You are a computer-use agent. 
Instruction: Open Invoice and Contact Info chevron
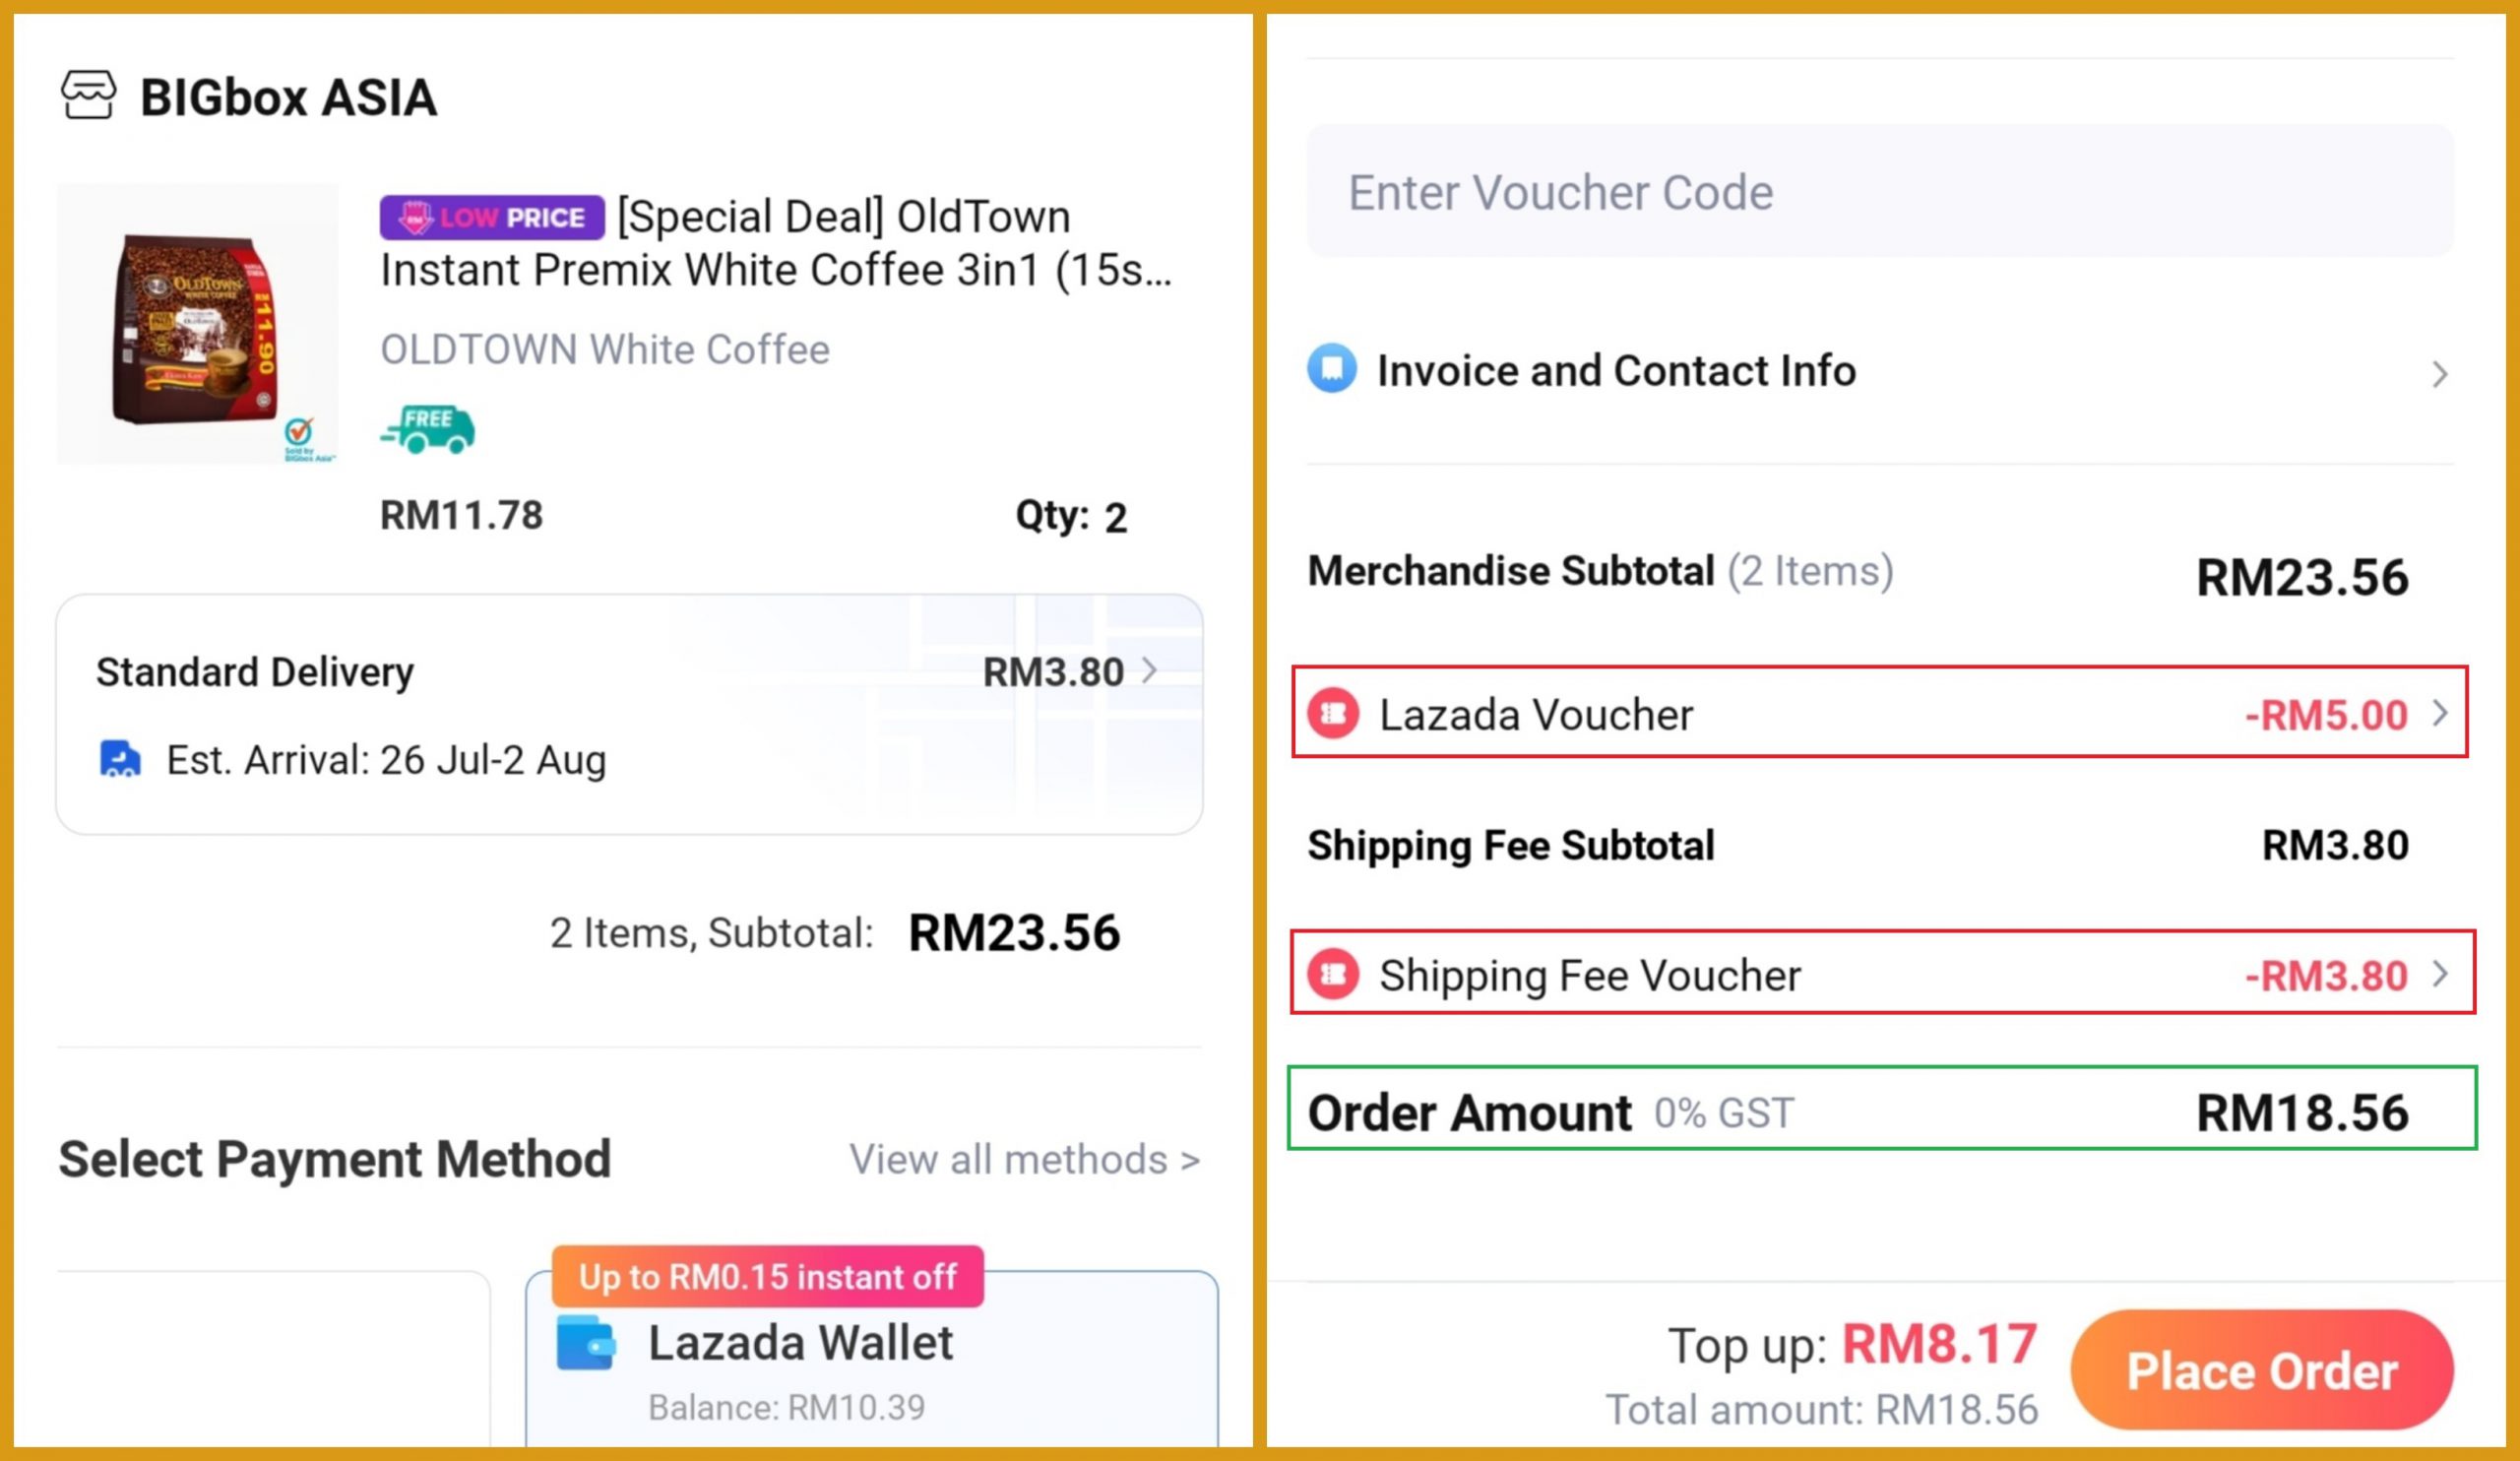click(x=2440, y=374)
